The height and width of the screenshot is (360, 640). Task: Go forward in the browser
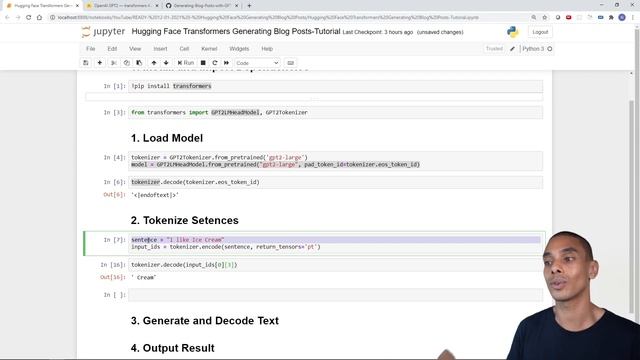(18, 18)
